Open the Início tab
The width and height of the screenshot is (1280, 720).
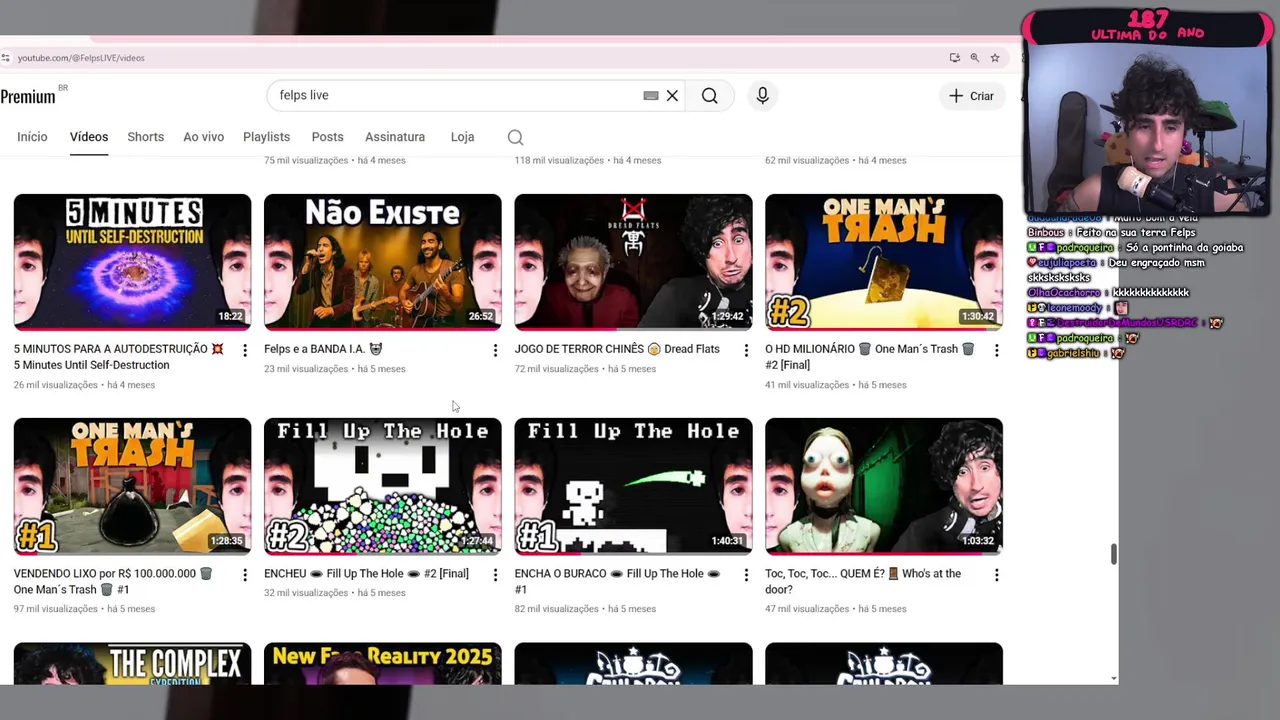32,137
